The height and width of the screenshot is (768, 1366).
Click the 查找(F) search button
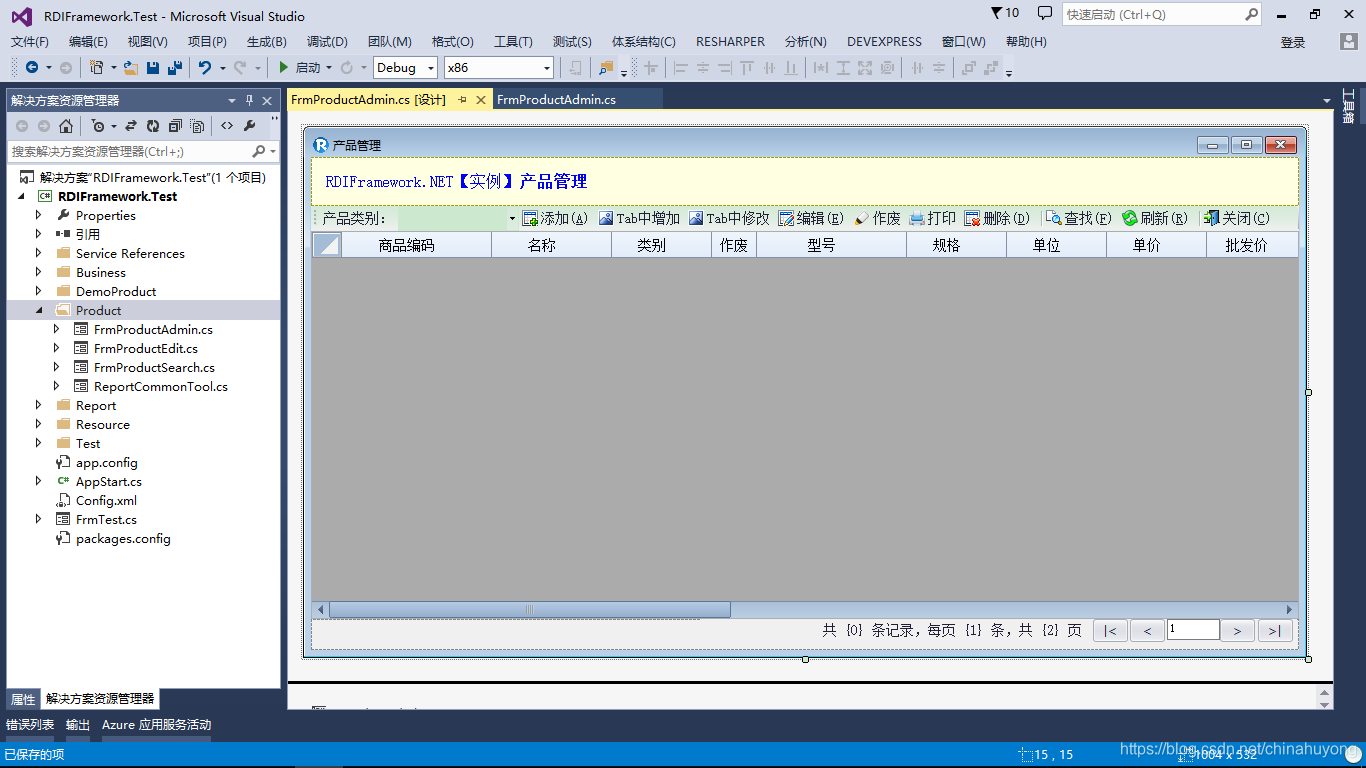pos(1078,218)
